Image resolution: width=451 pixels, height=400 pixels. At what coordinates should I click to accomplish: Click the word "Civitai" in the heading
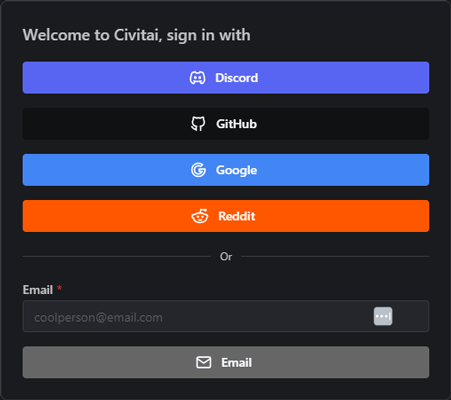(138, 35)
